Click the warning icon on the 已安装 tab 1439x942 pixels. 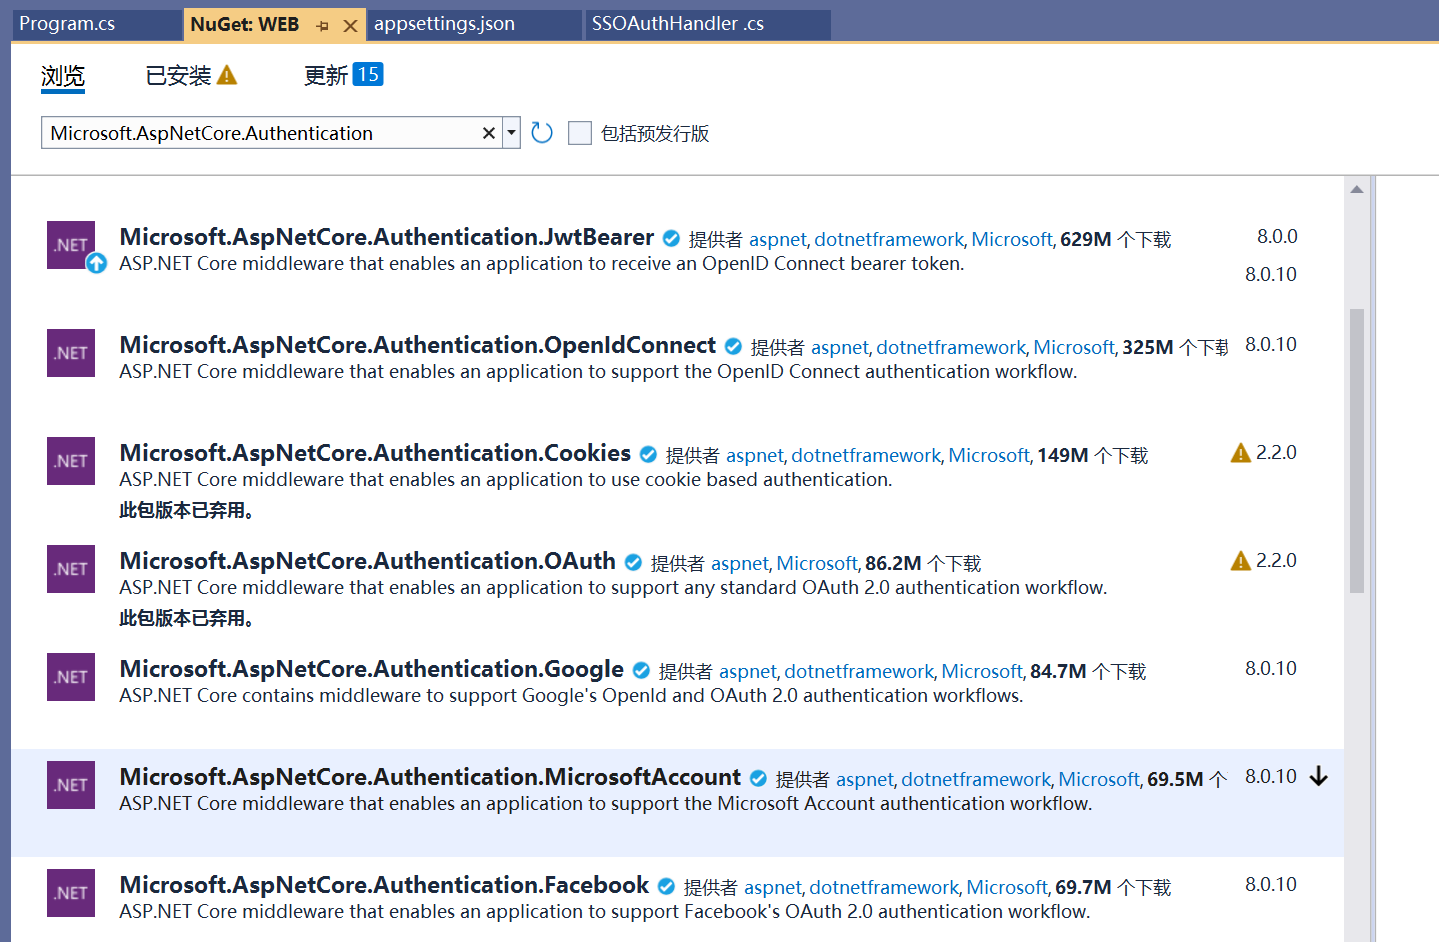(227, 75)
